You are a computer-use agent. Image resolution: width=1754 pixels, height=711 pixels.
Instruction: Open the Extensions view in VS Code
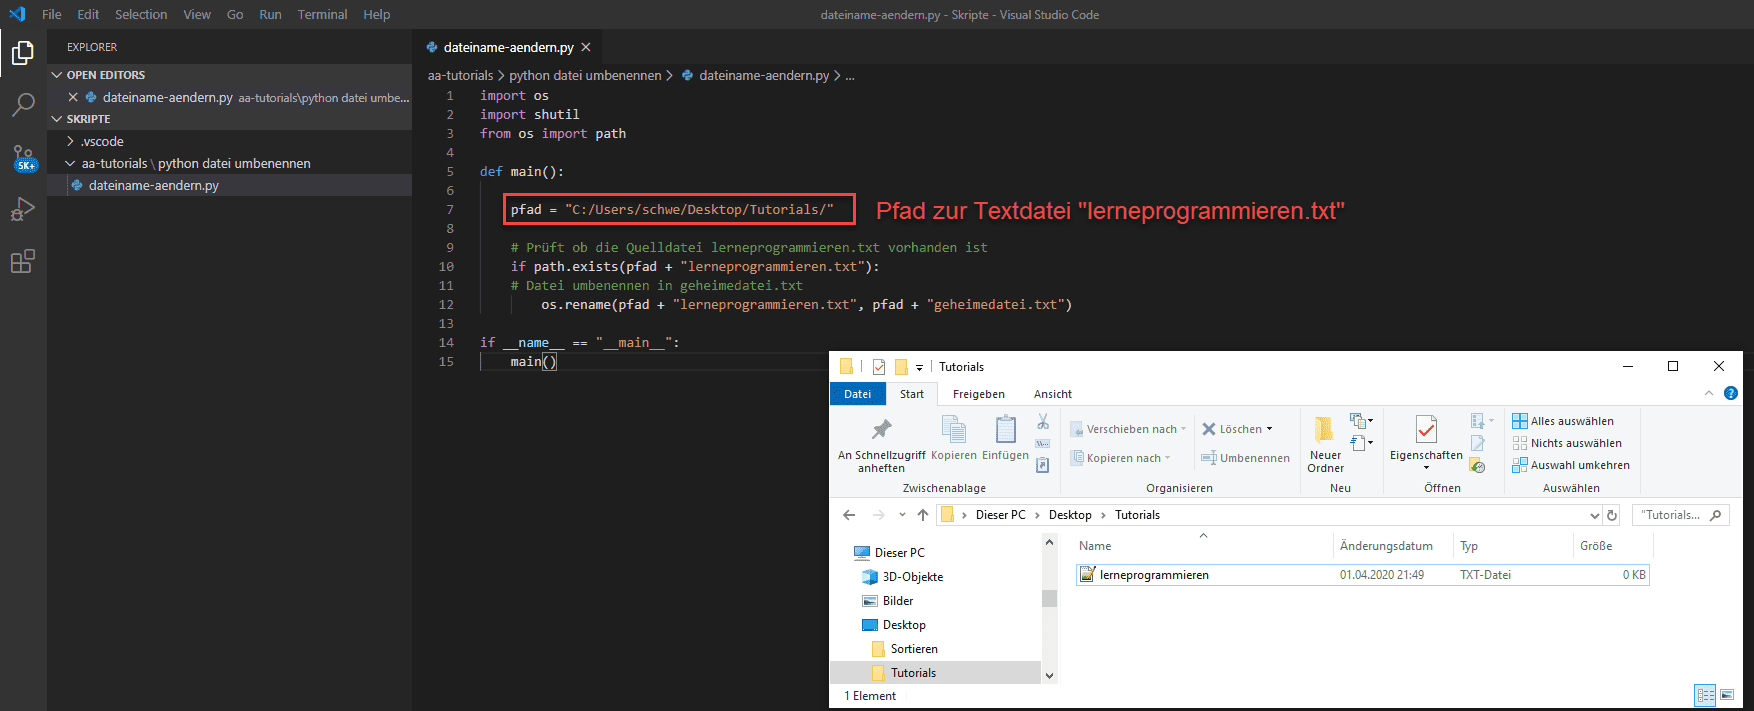[22, 262]
